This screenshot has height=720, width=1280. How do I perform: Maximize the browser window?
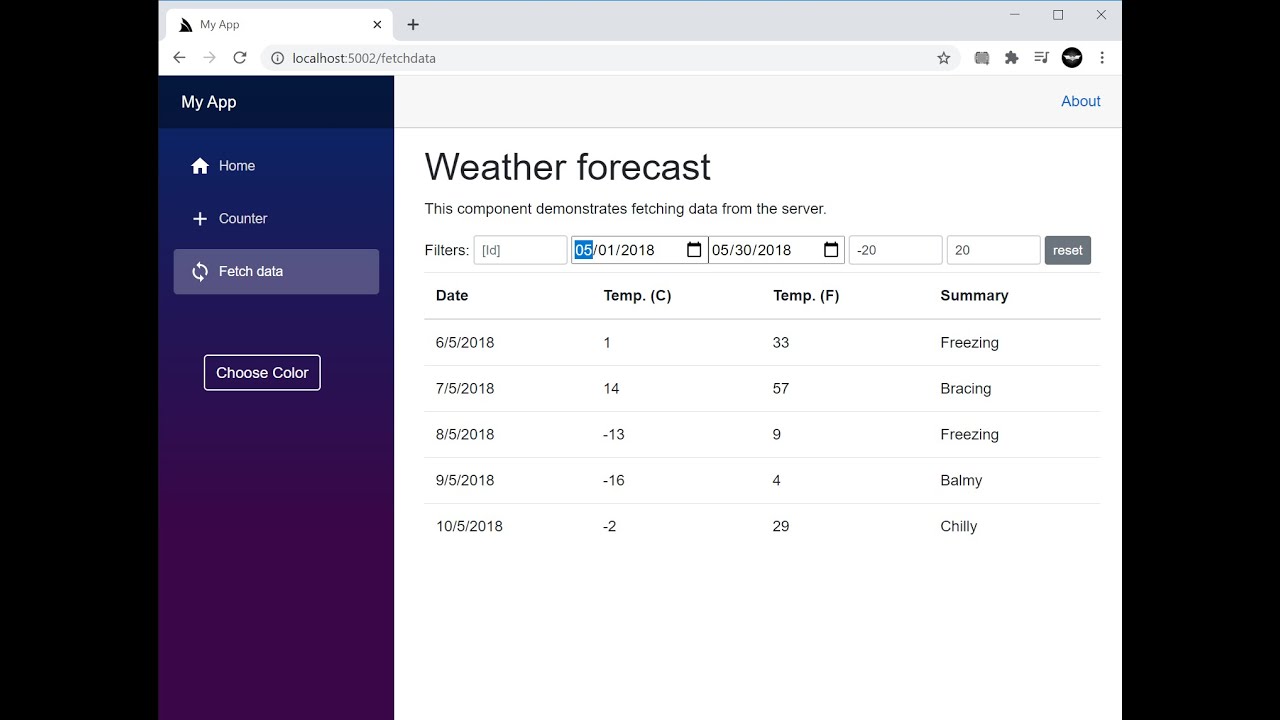[1058, 15]
